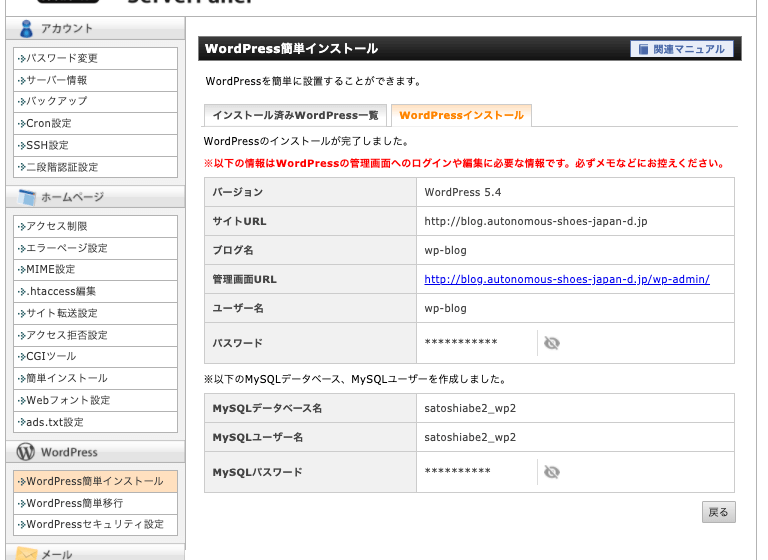This screenshot has width=768, height=560.
Task: Click the アカウント section header icon
Action: point(27,29)
